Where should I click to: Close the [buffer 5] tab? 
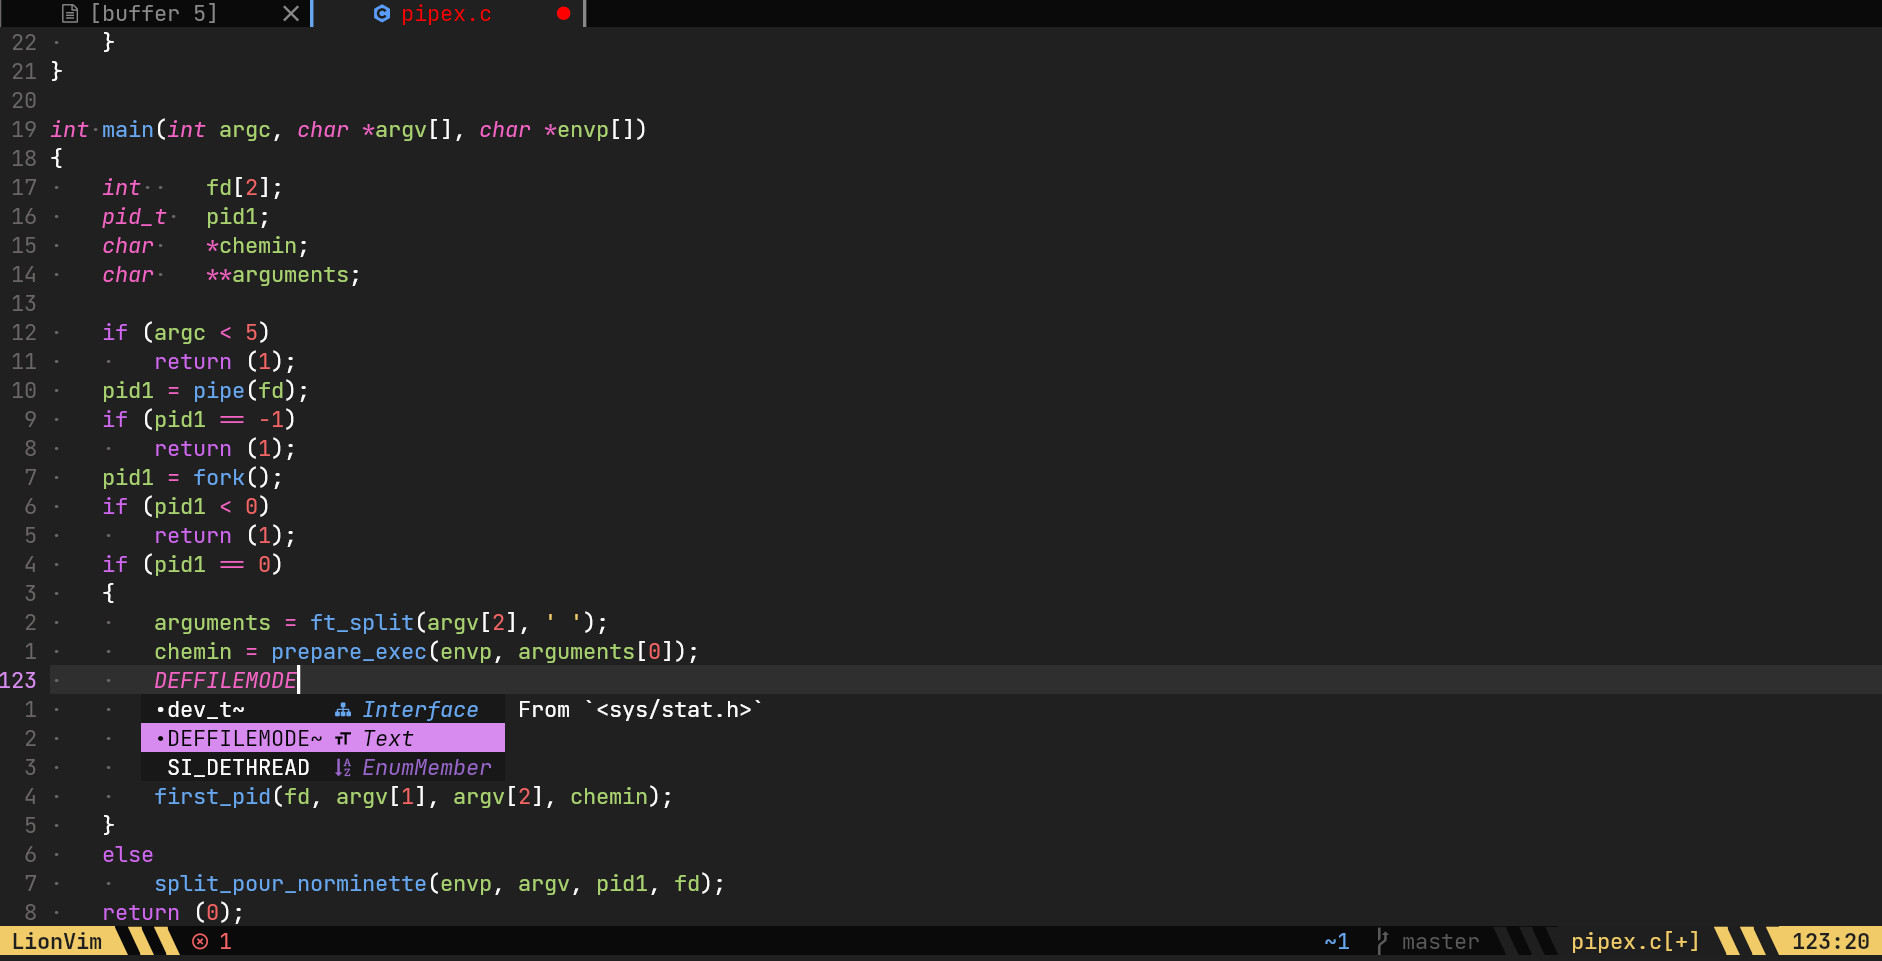point(291,14)
